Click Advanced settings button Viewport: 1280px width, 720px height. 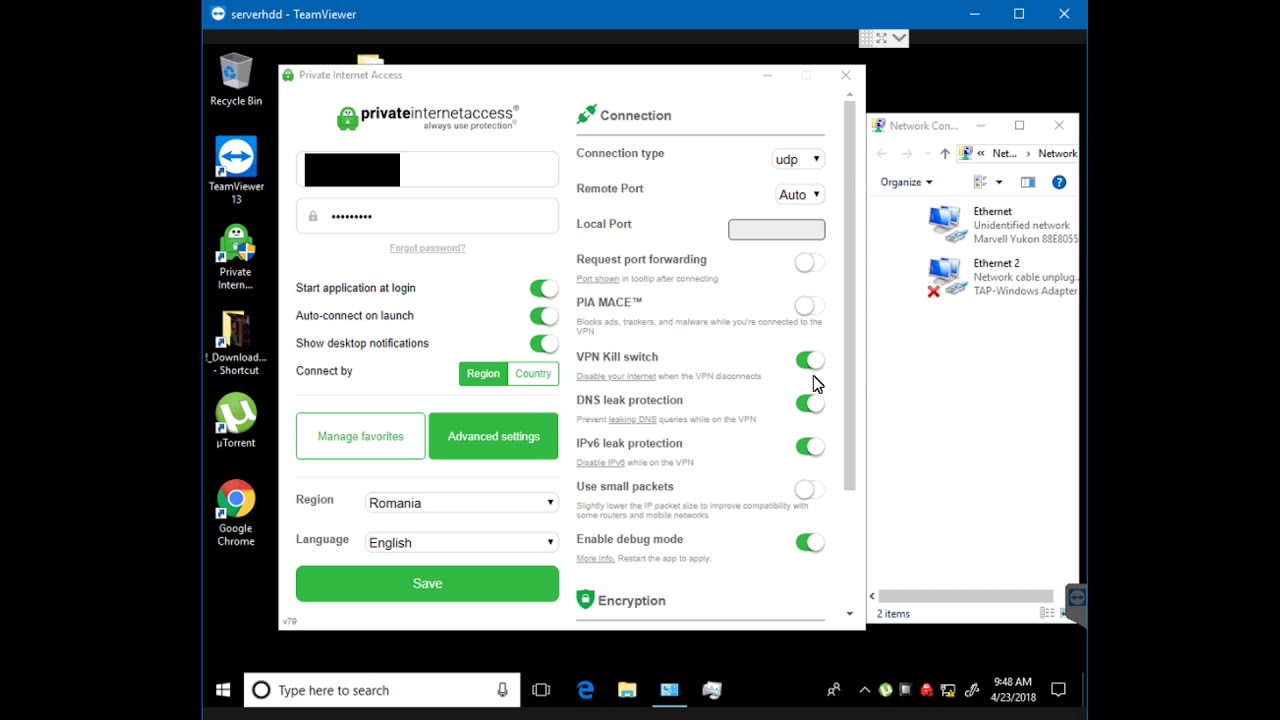coord(493,436)
